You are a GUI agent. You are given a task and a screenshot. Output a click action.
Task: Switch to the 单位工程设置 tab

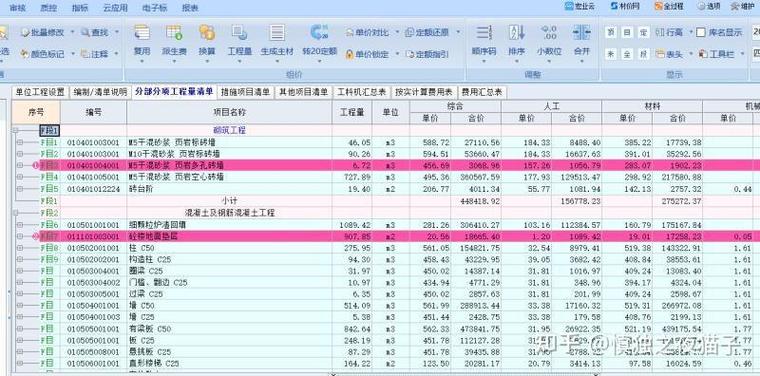click(40, 92)
